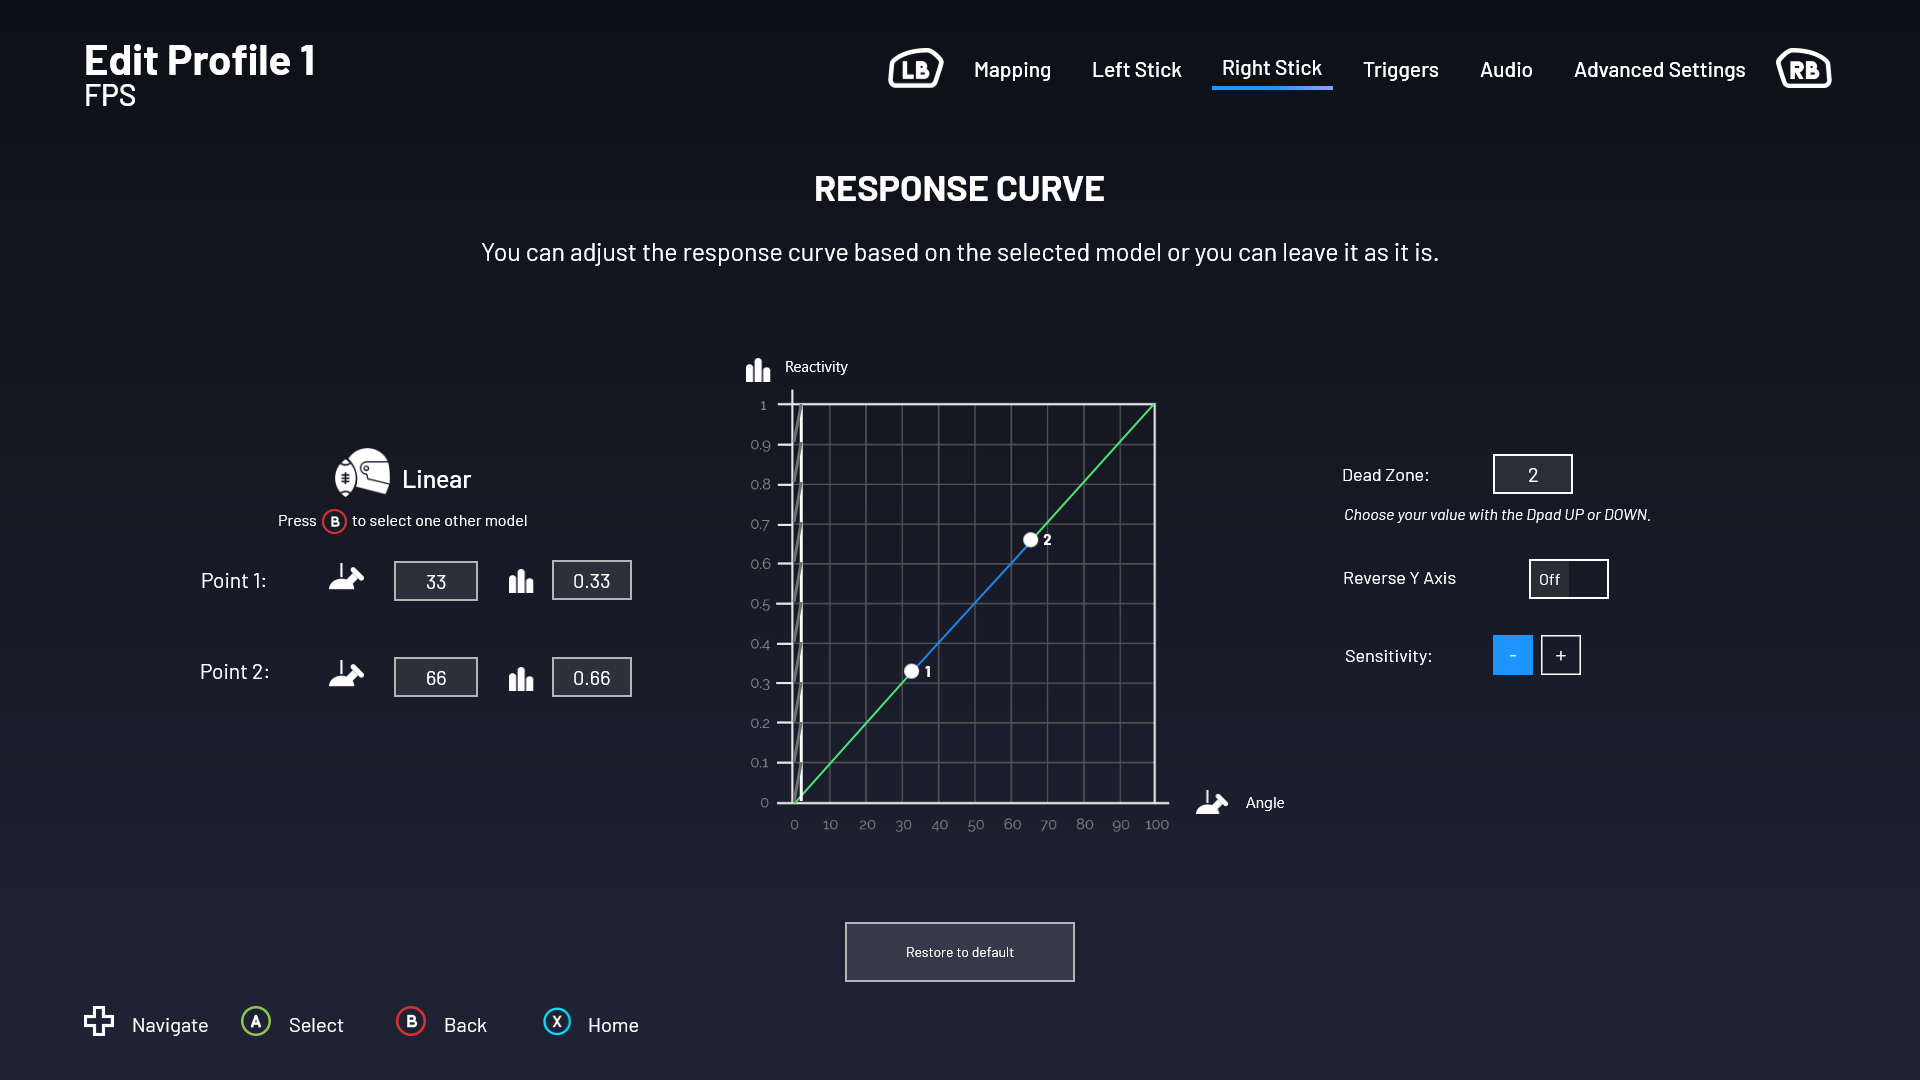Image resolution: width=1920 pixels, height=1080 pixels.
Task: Click the Reactivity axis bars icon
Action: 758,369
